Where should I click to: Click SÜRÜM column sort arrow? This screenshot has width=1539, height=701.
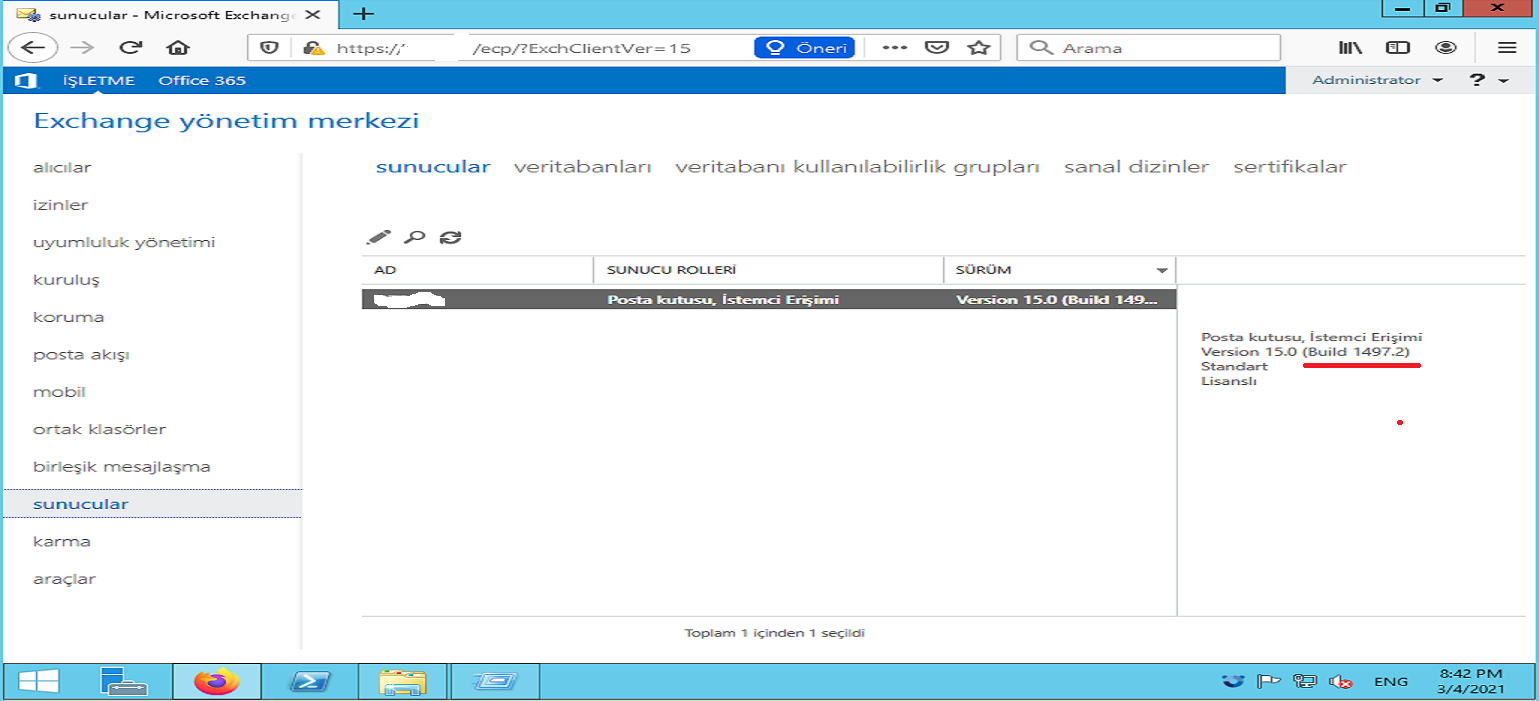click(x=1162, y=271)
